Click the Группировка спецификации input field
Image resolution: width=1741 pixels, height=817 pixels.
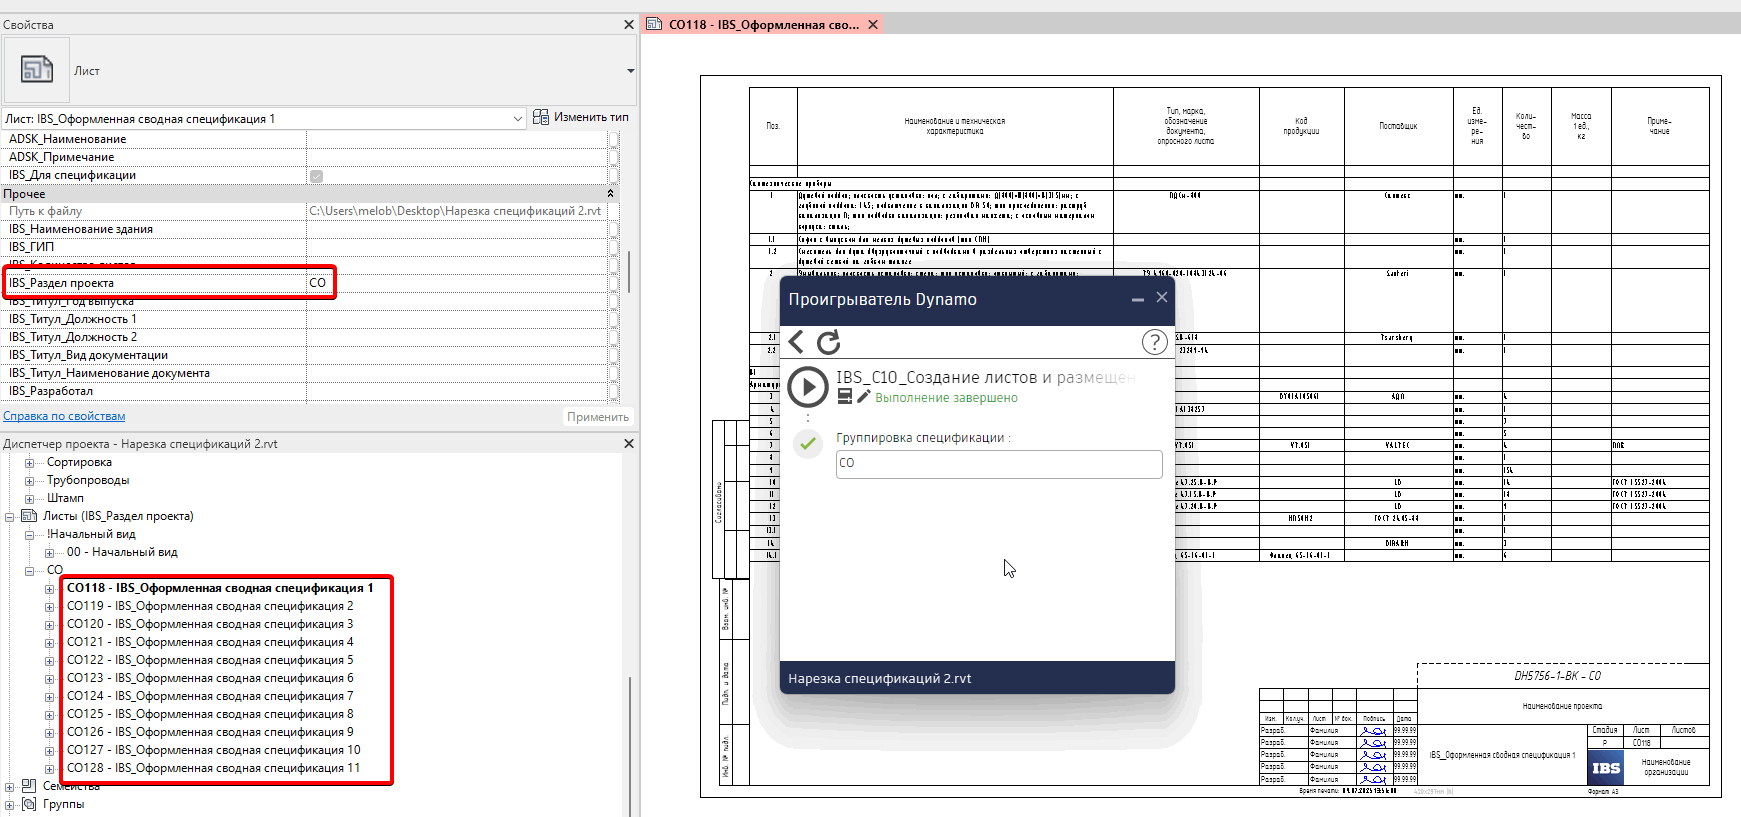pos(999,463)
